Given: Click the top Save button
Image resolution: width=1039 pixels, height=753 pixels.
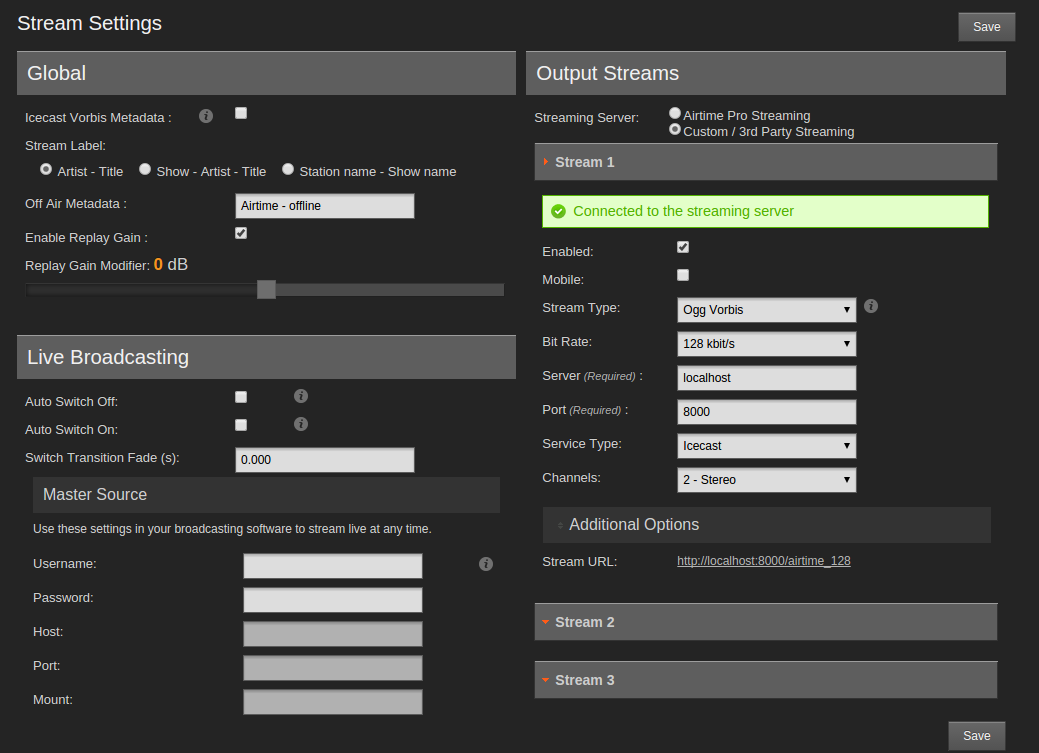Looking at the screenshot, I should click(987, 27).
